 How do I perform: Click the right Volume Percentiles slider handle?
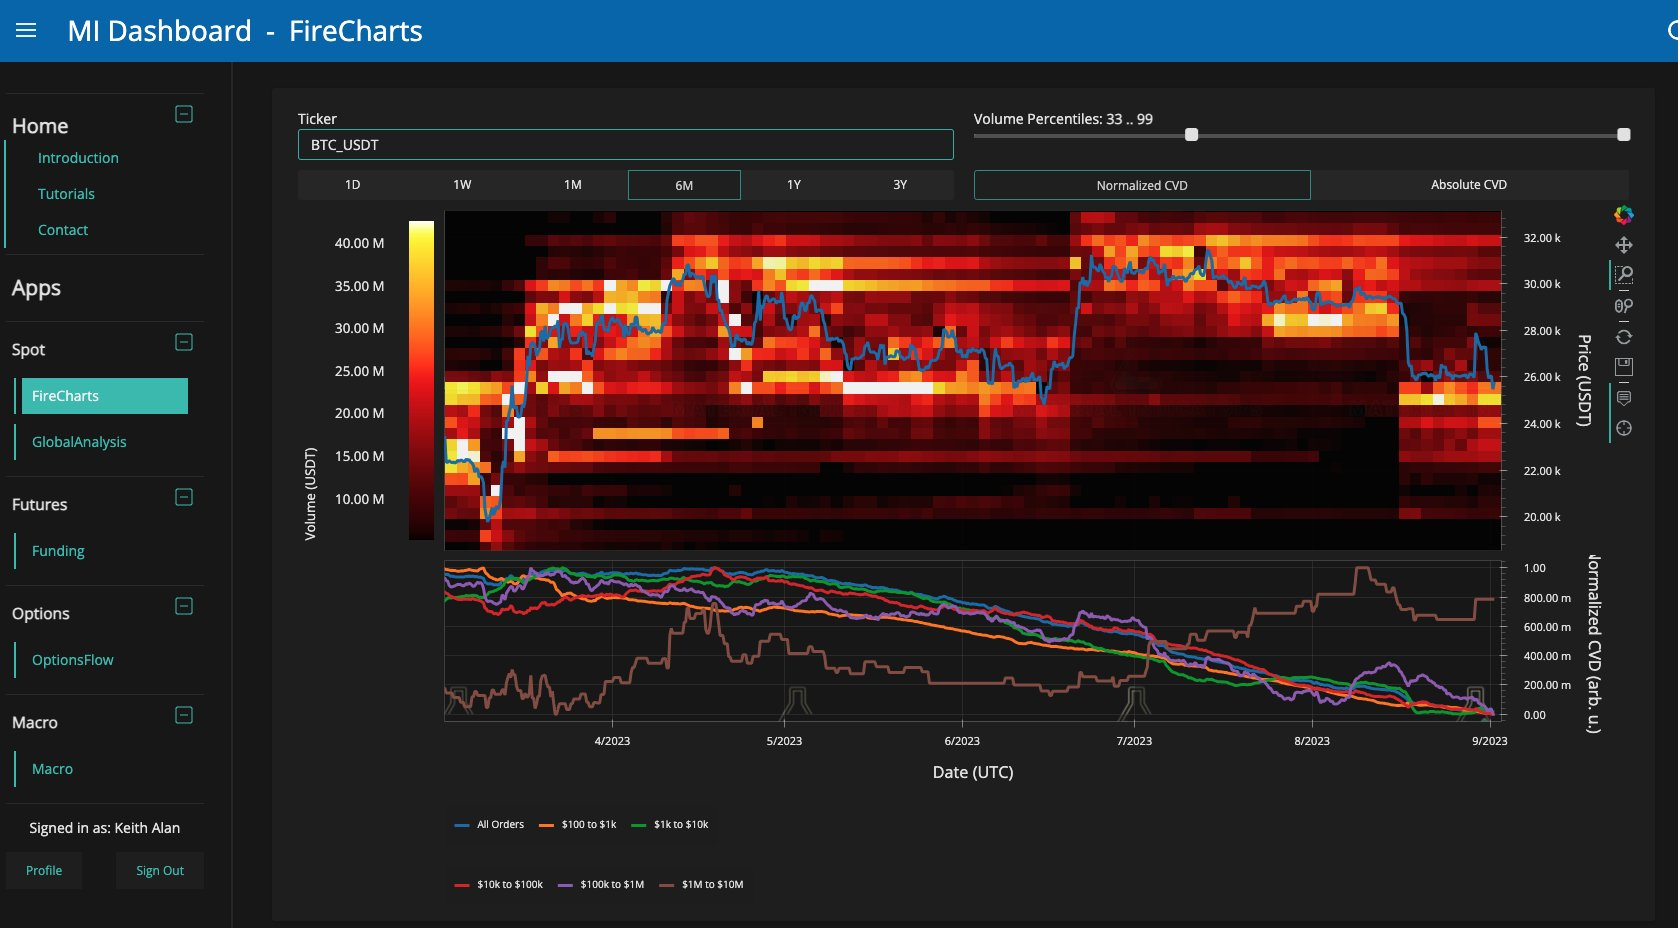point(1624,135)
